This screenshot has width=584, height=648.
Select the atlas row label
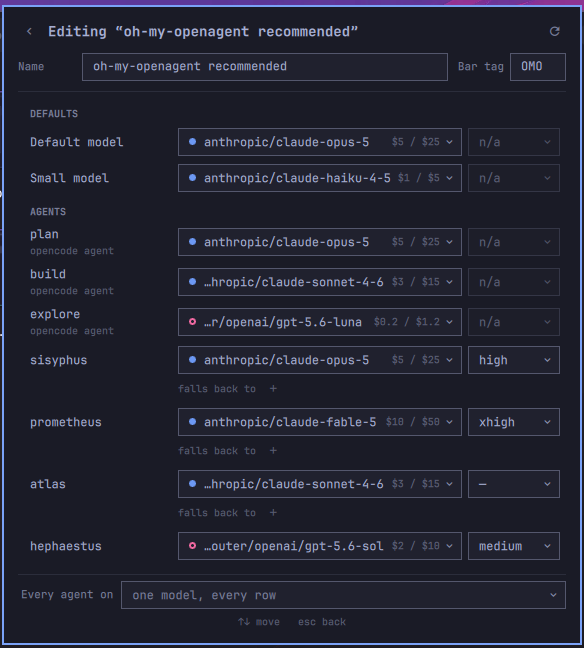(48, 484)
